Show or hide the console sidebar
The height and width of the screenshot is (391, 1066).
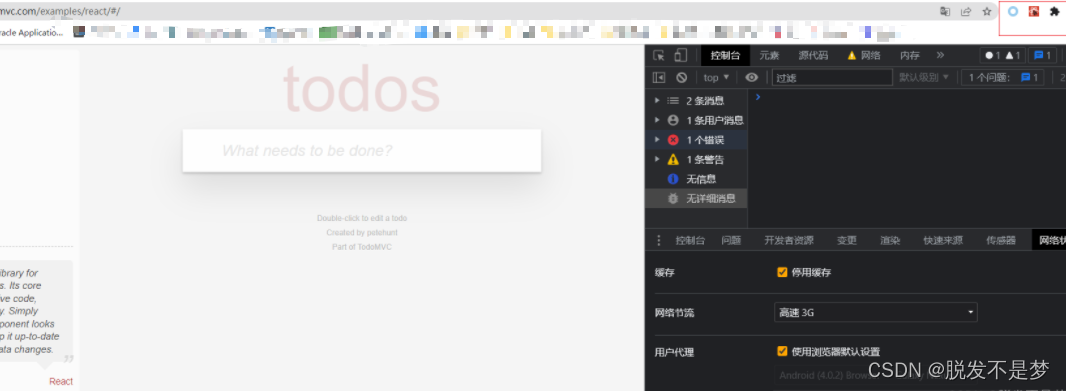[659, 78]
